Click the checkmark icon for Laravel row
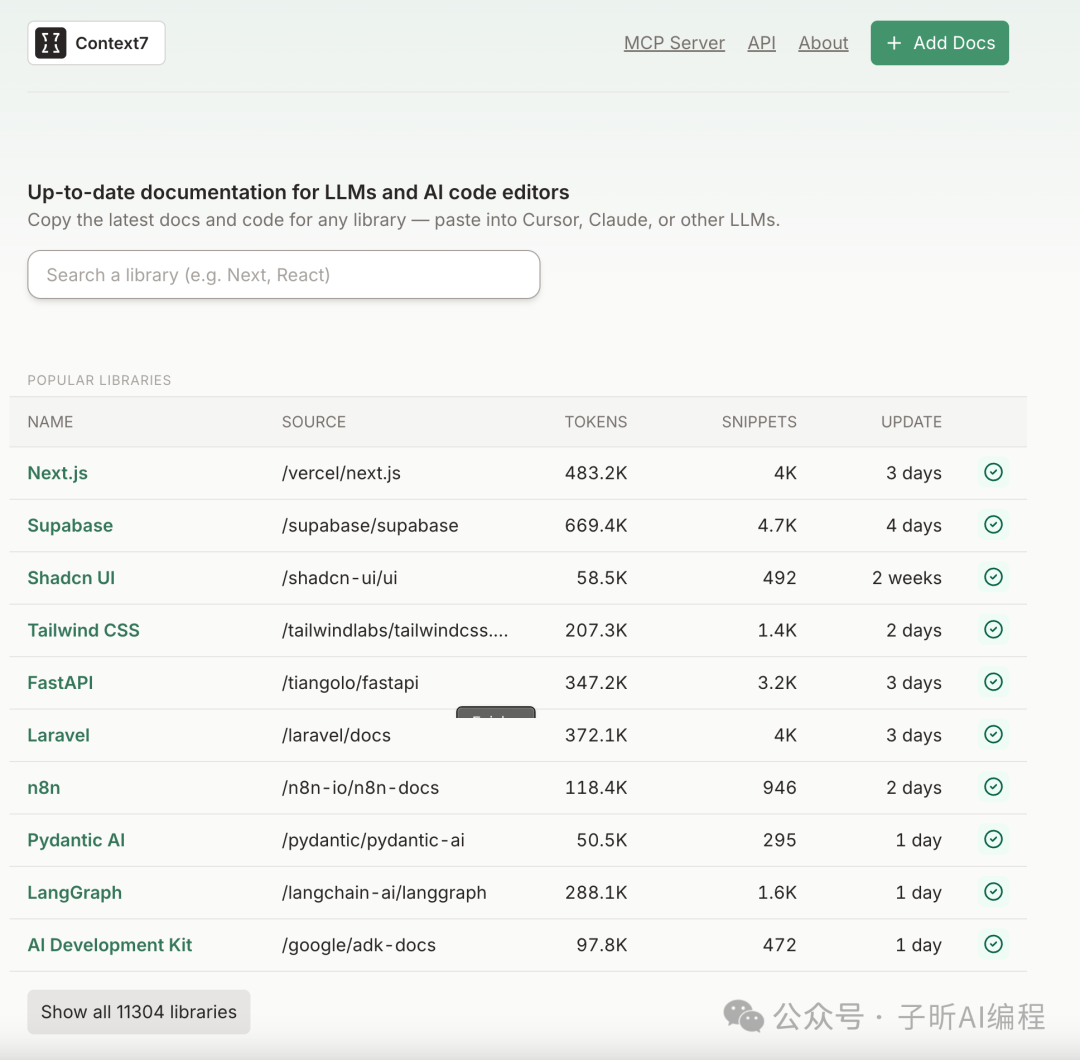This screenshot has width=1080, height=1060. (993, 734)
